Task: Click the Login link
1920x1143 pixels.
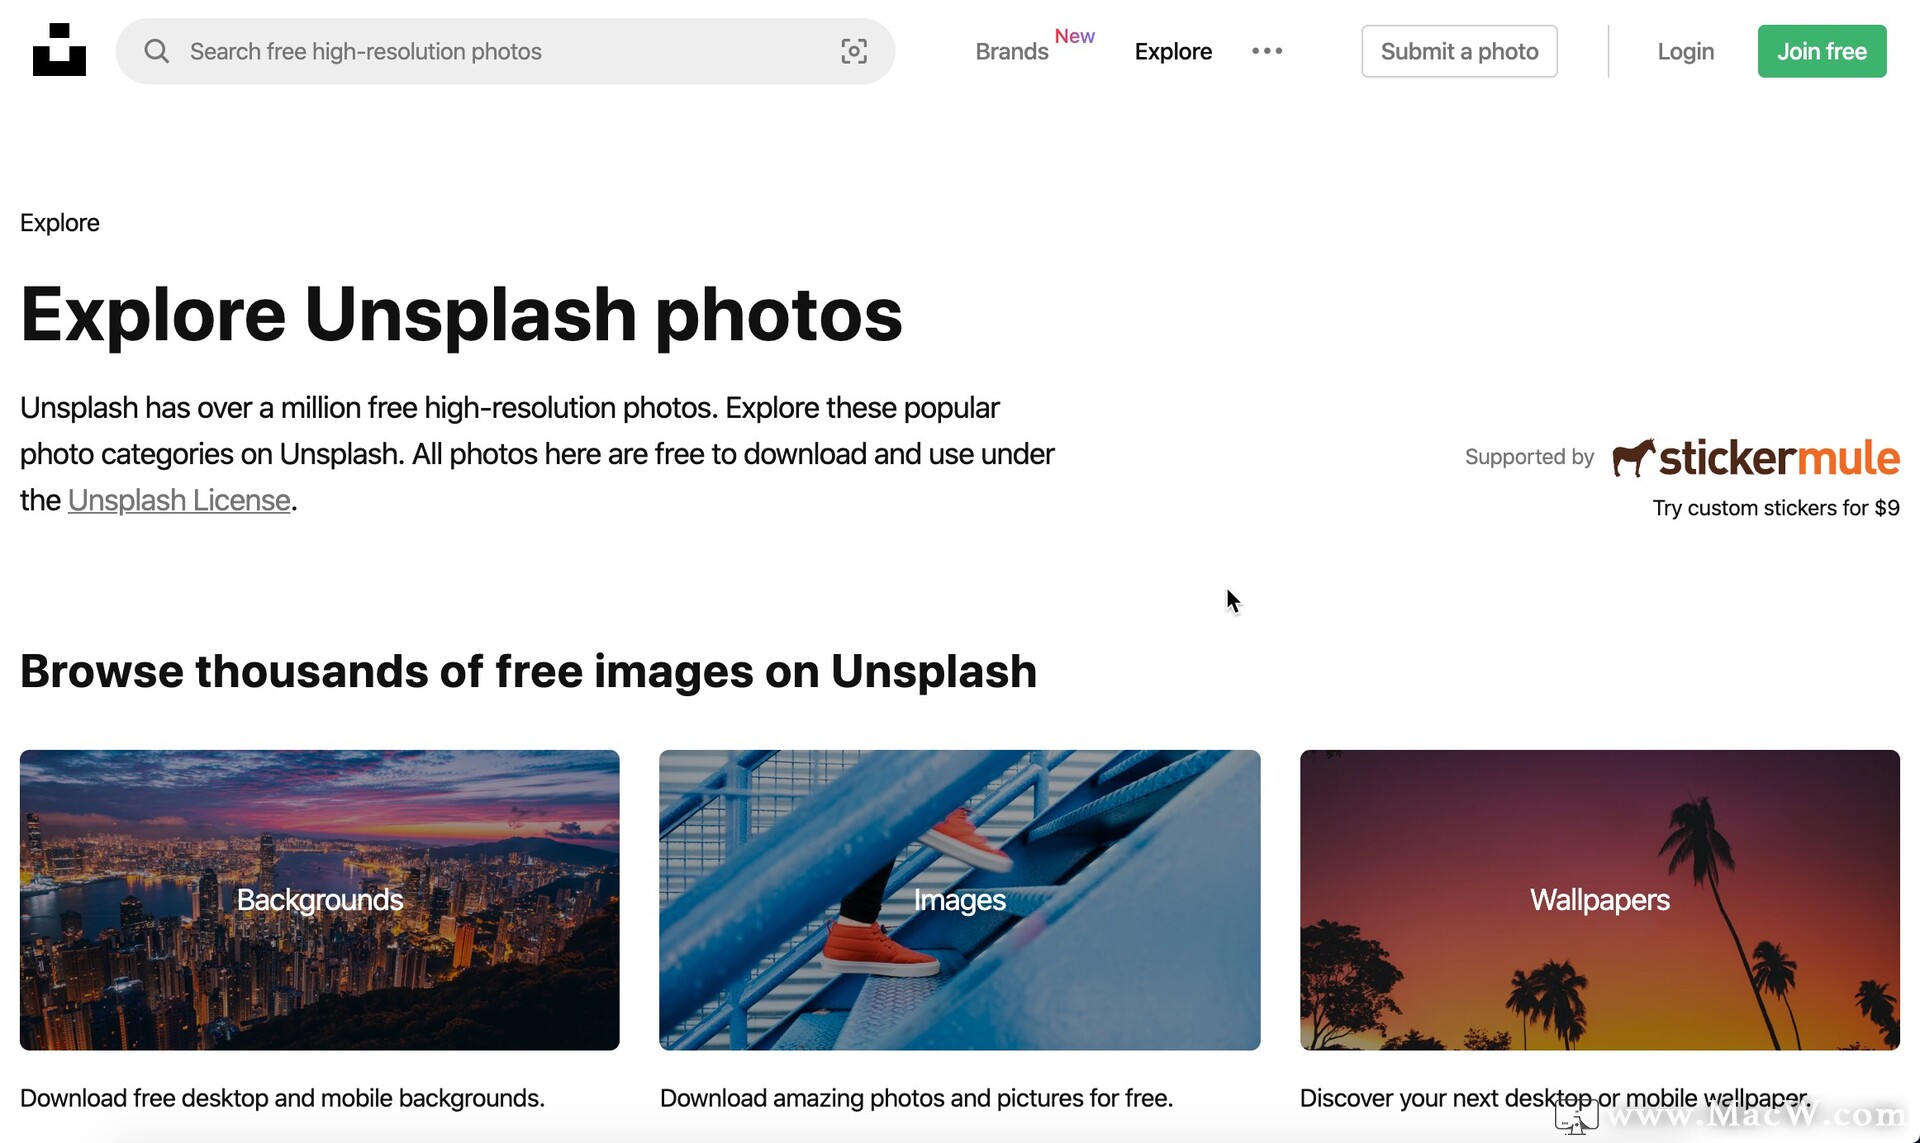Action: [1685, 51]
